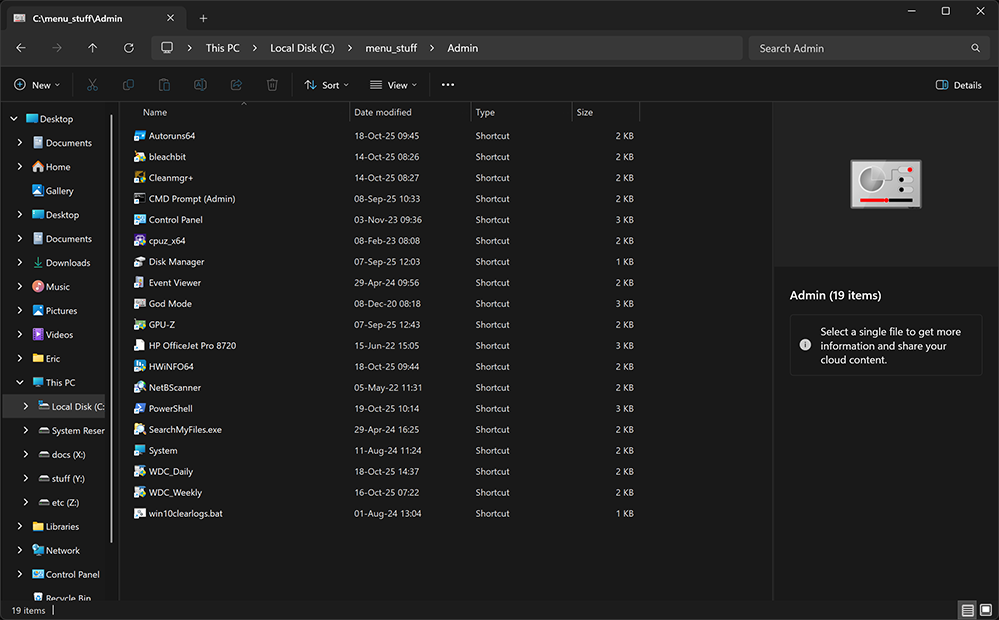The image size is (999, 620).
Task: Open the Sort dropdown menu
Action: pyautogui.click(x=322, y=85)
